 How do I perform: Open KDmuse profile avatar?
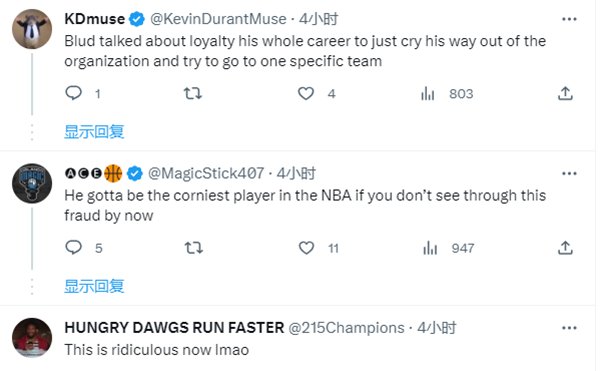pyautogui.click(x=32, y=29)
